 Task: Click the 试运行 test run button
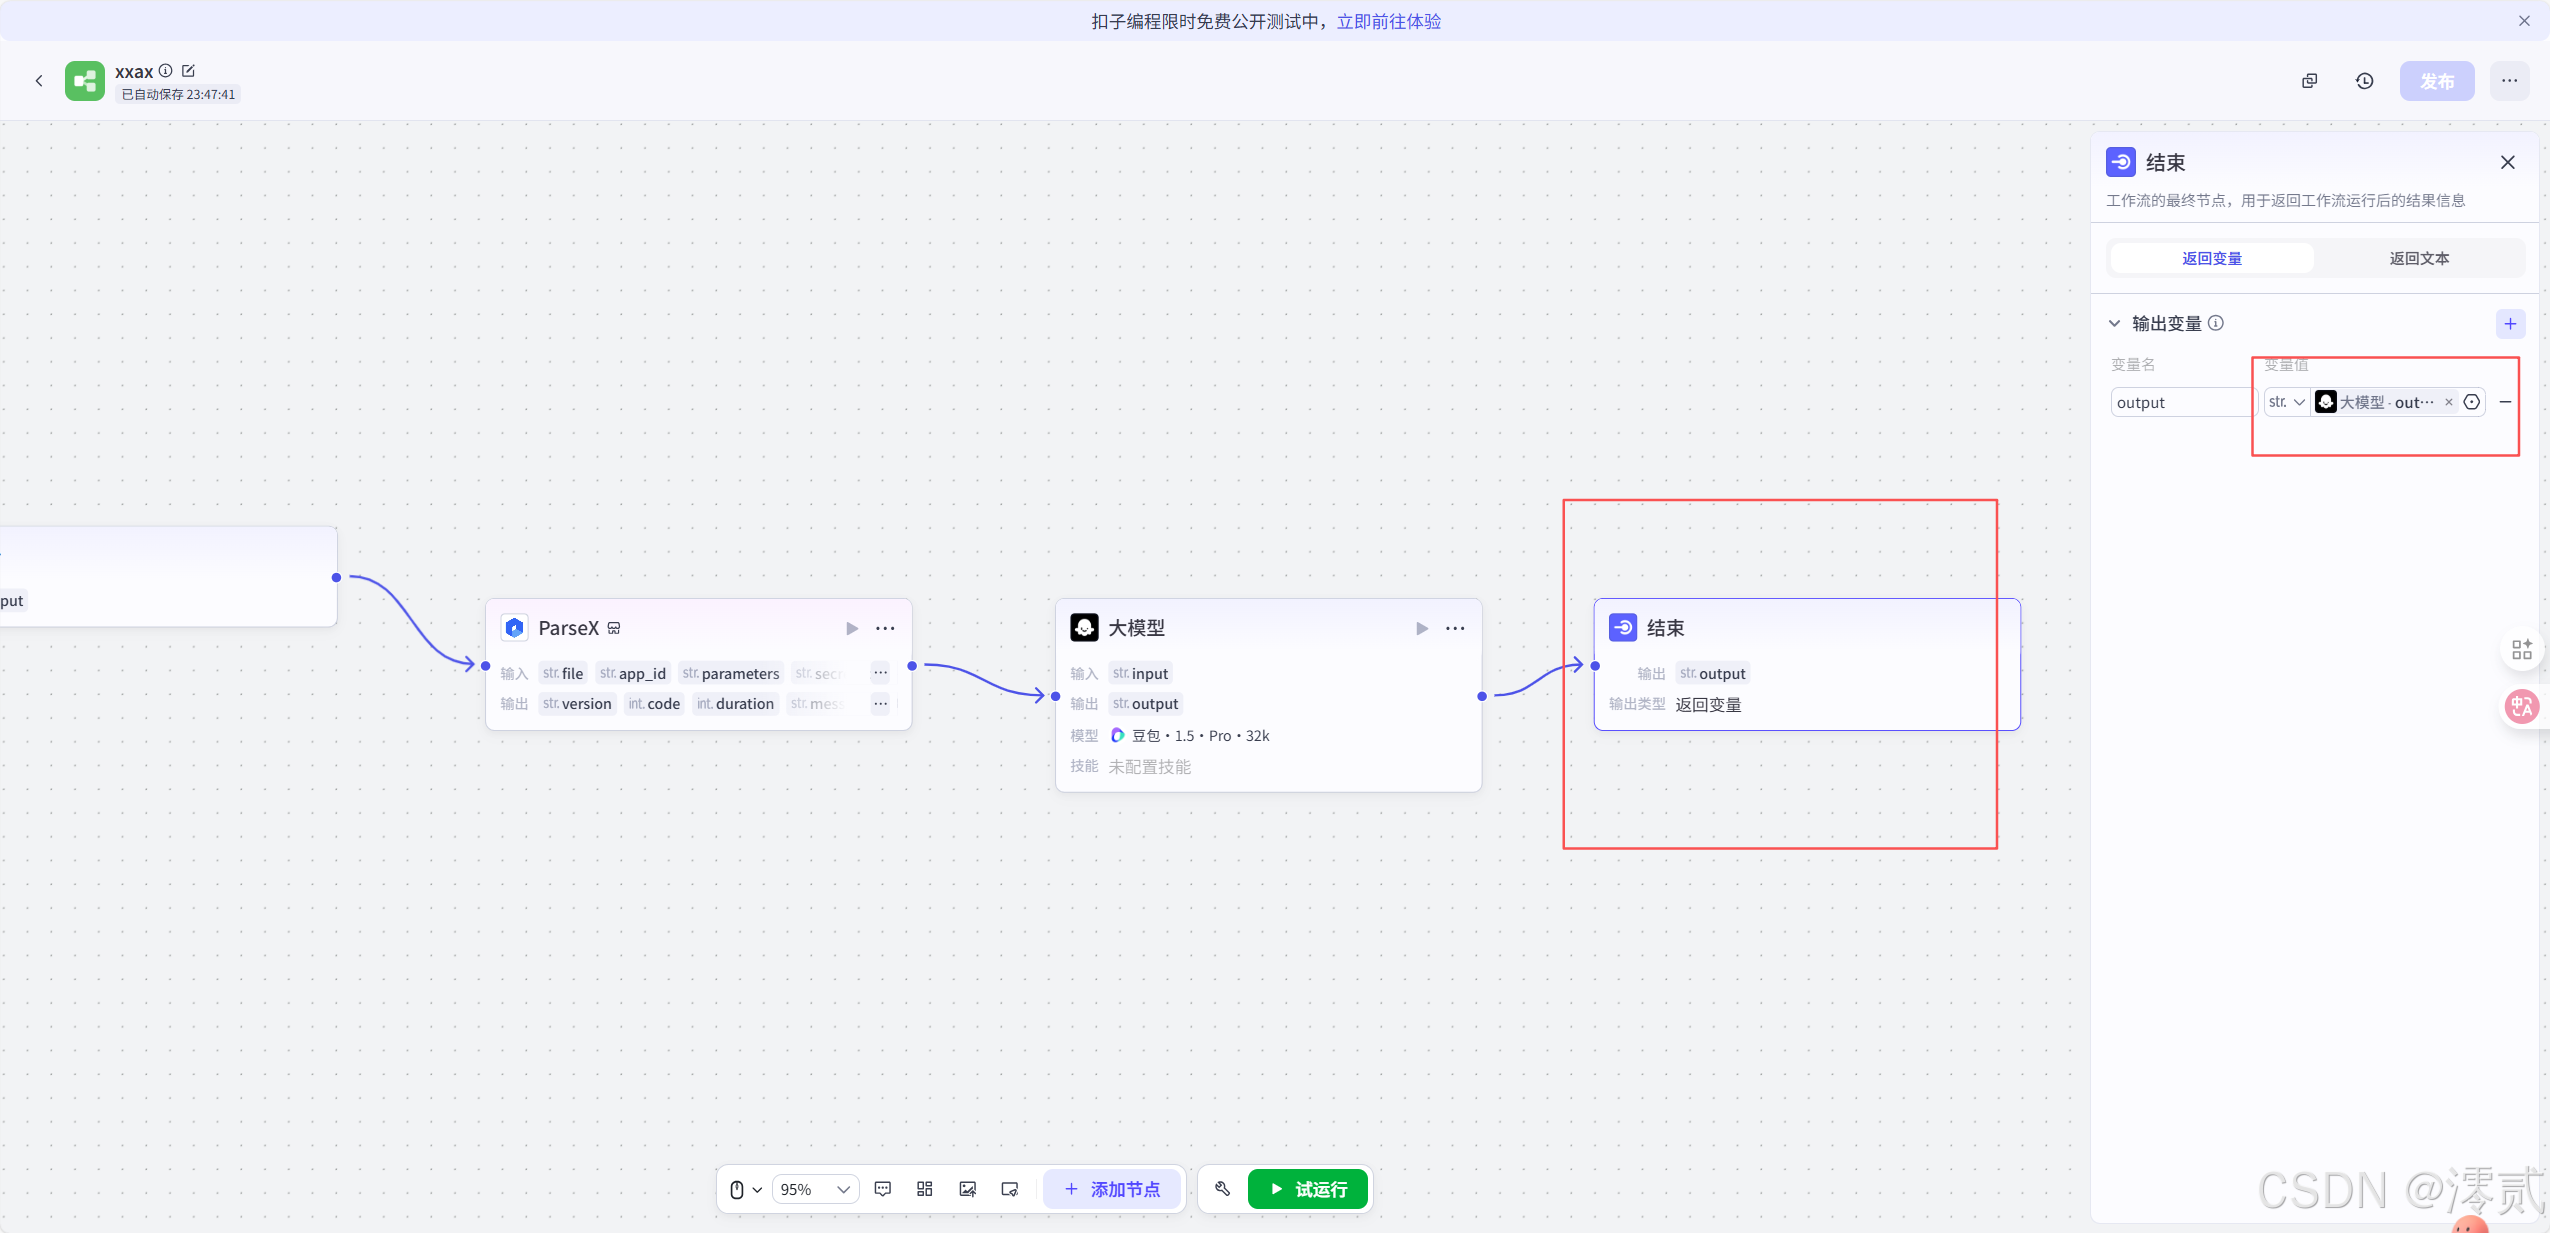tap(1307, 1189)
